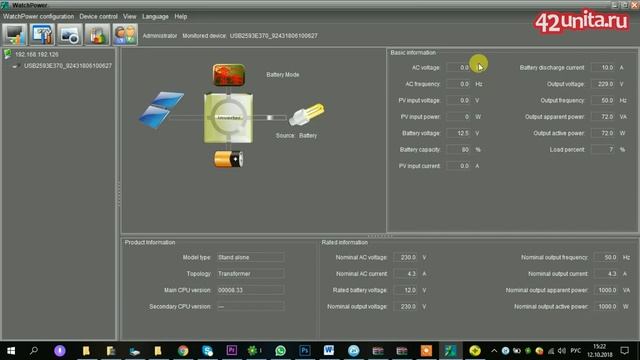This screenshot has height=360, width=640.
Task: Select USB2593E370_92431806100627 in device tree
Action: click(68, 66)
